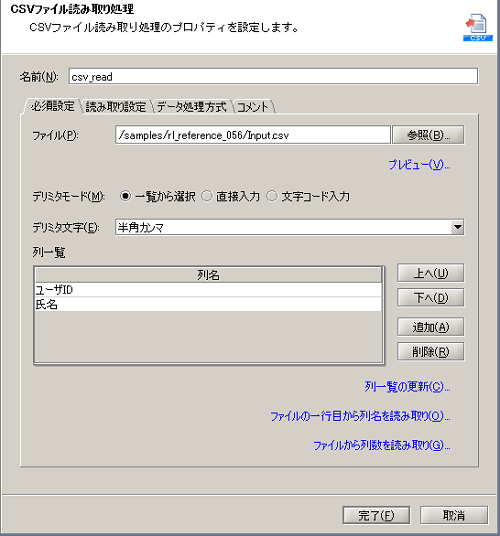The width and height of the screenshot is (500, 536).
Task: Click the 下へ(D) move down button
Action: [x=431, y=298]
